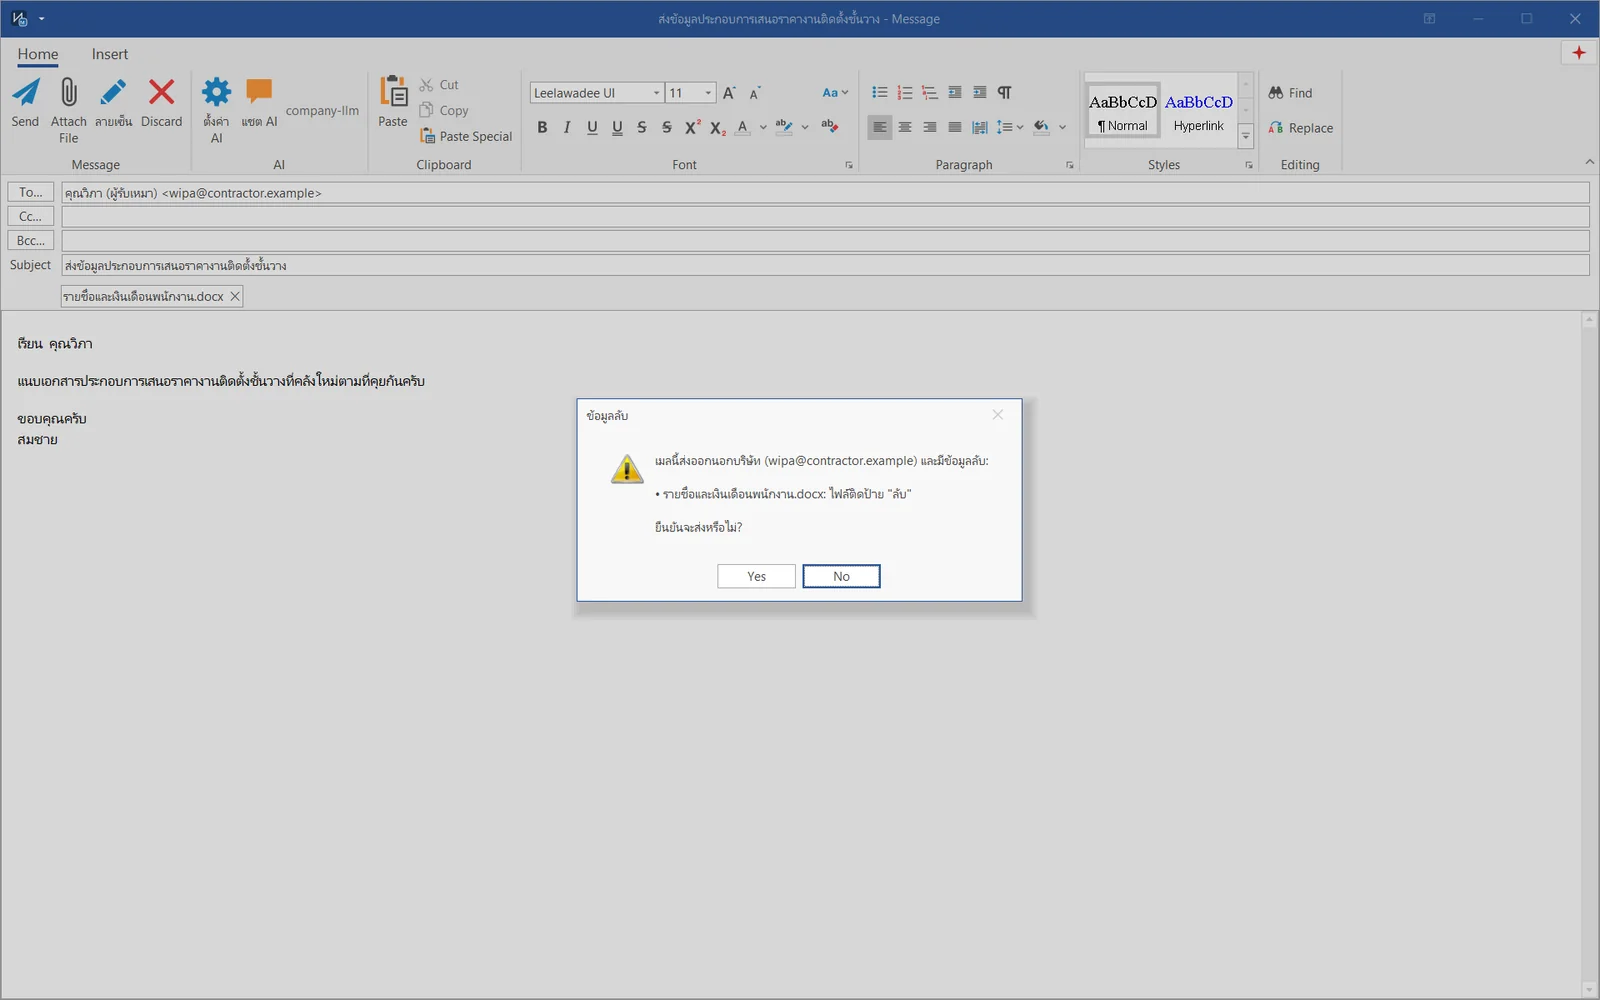Click into the Cc address field
This screenshot has width=1600, height=1000.
click(825, 216)
